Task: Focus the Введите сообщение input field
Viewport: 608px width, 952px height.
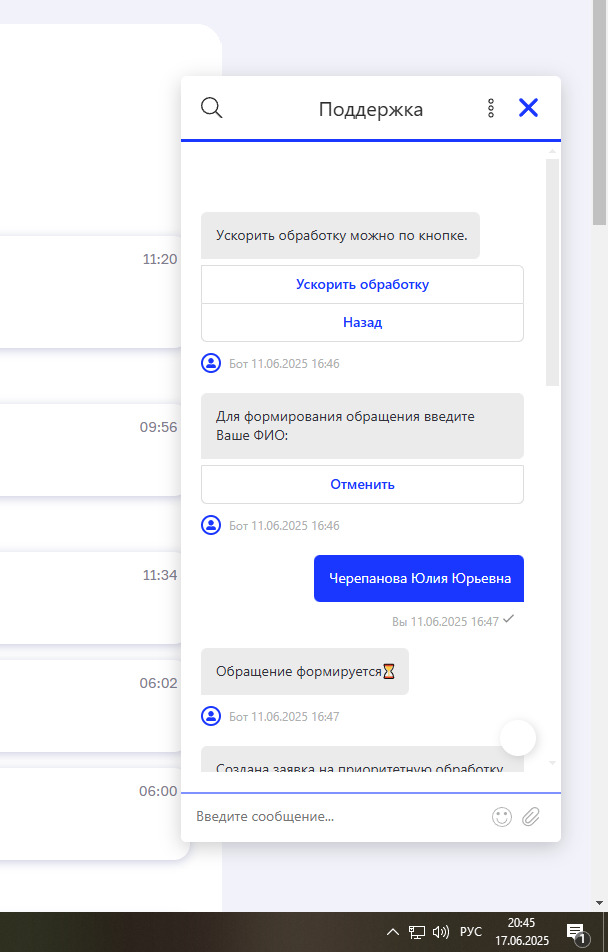Action: 335,817
